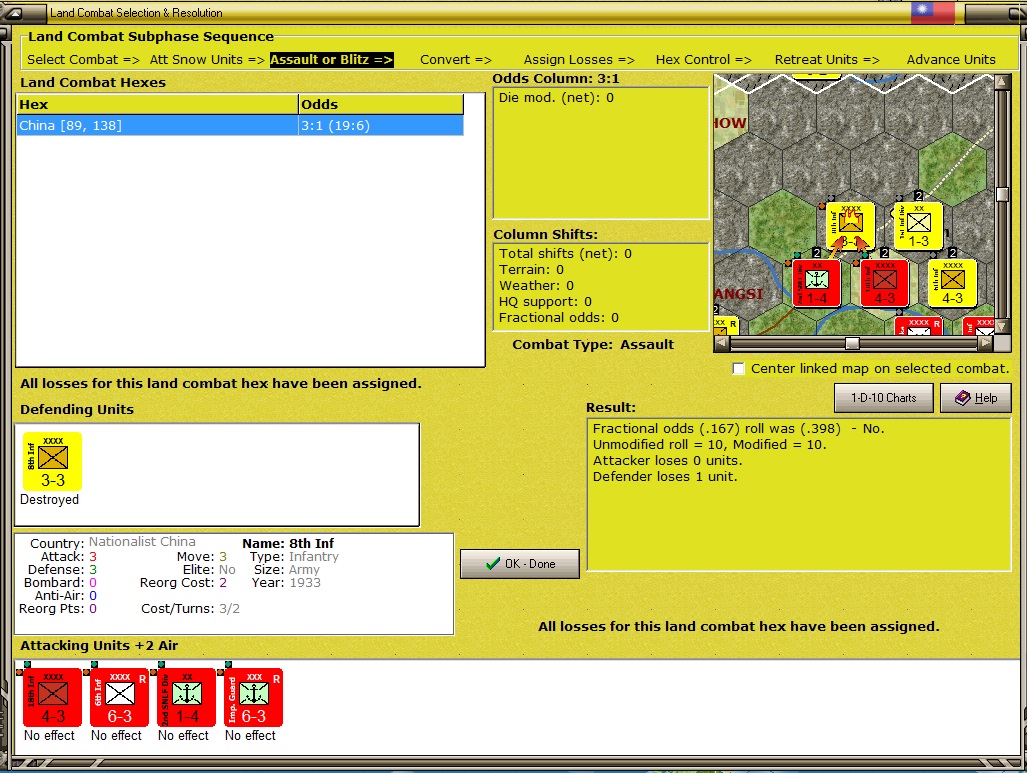The image size is (1027, 773).
Task: Click the red 1-4 marine counter on the map
Action: point(816,283)
